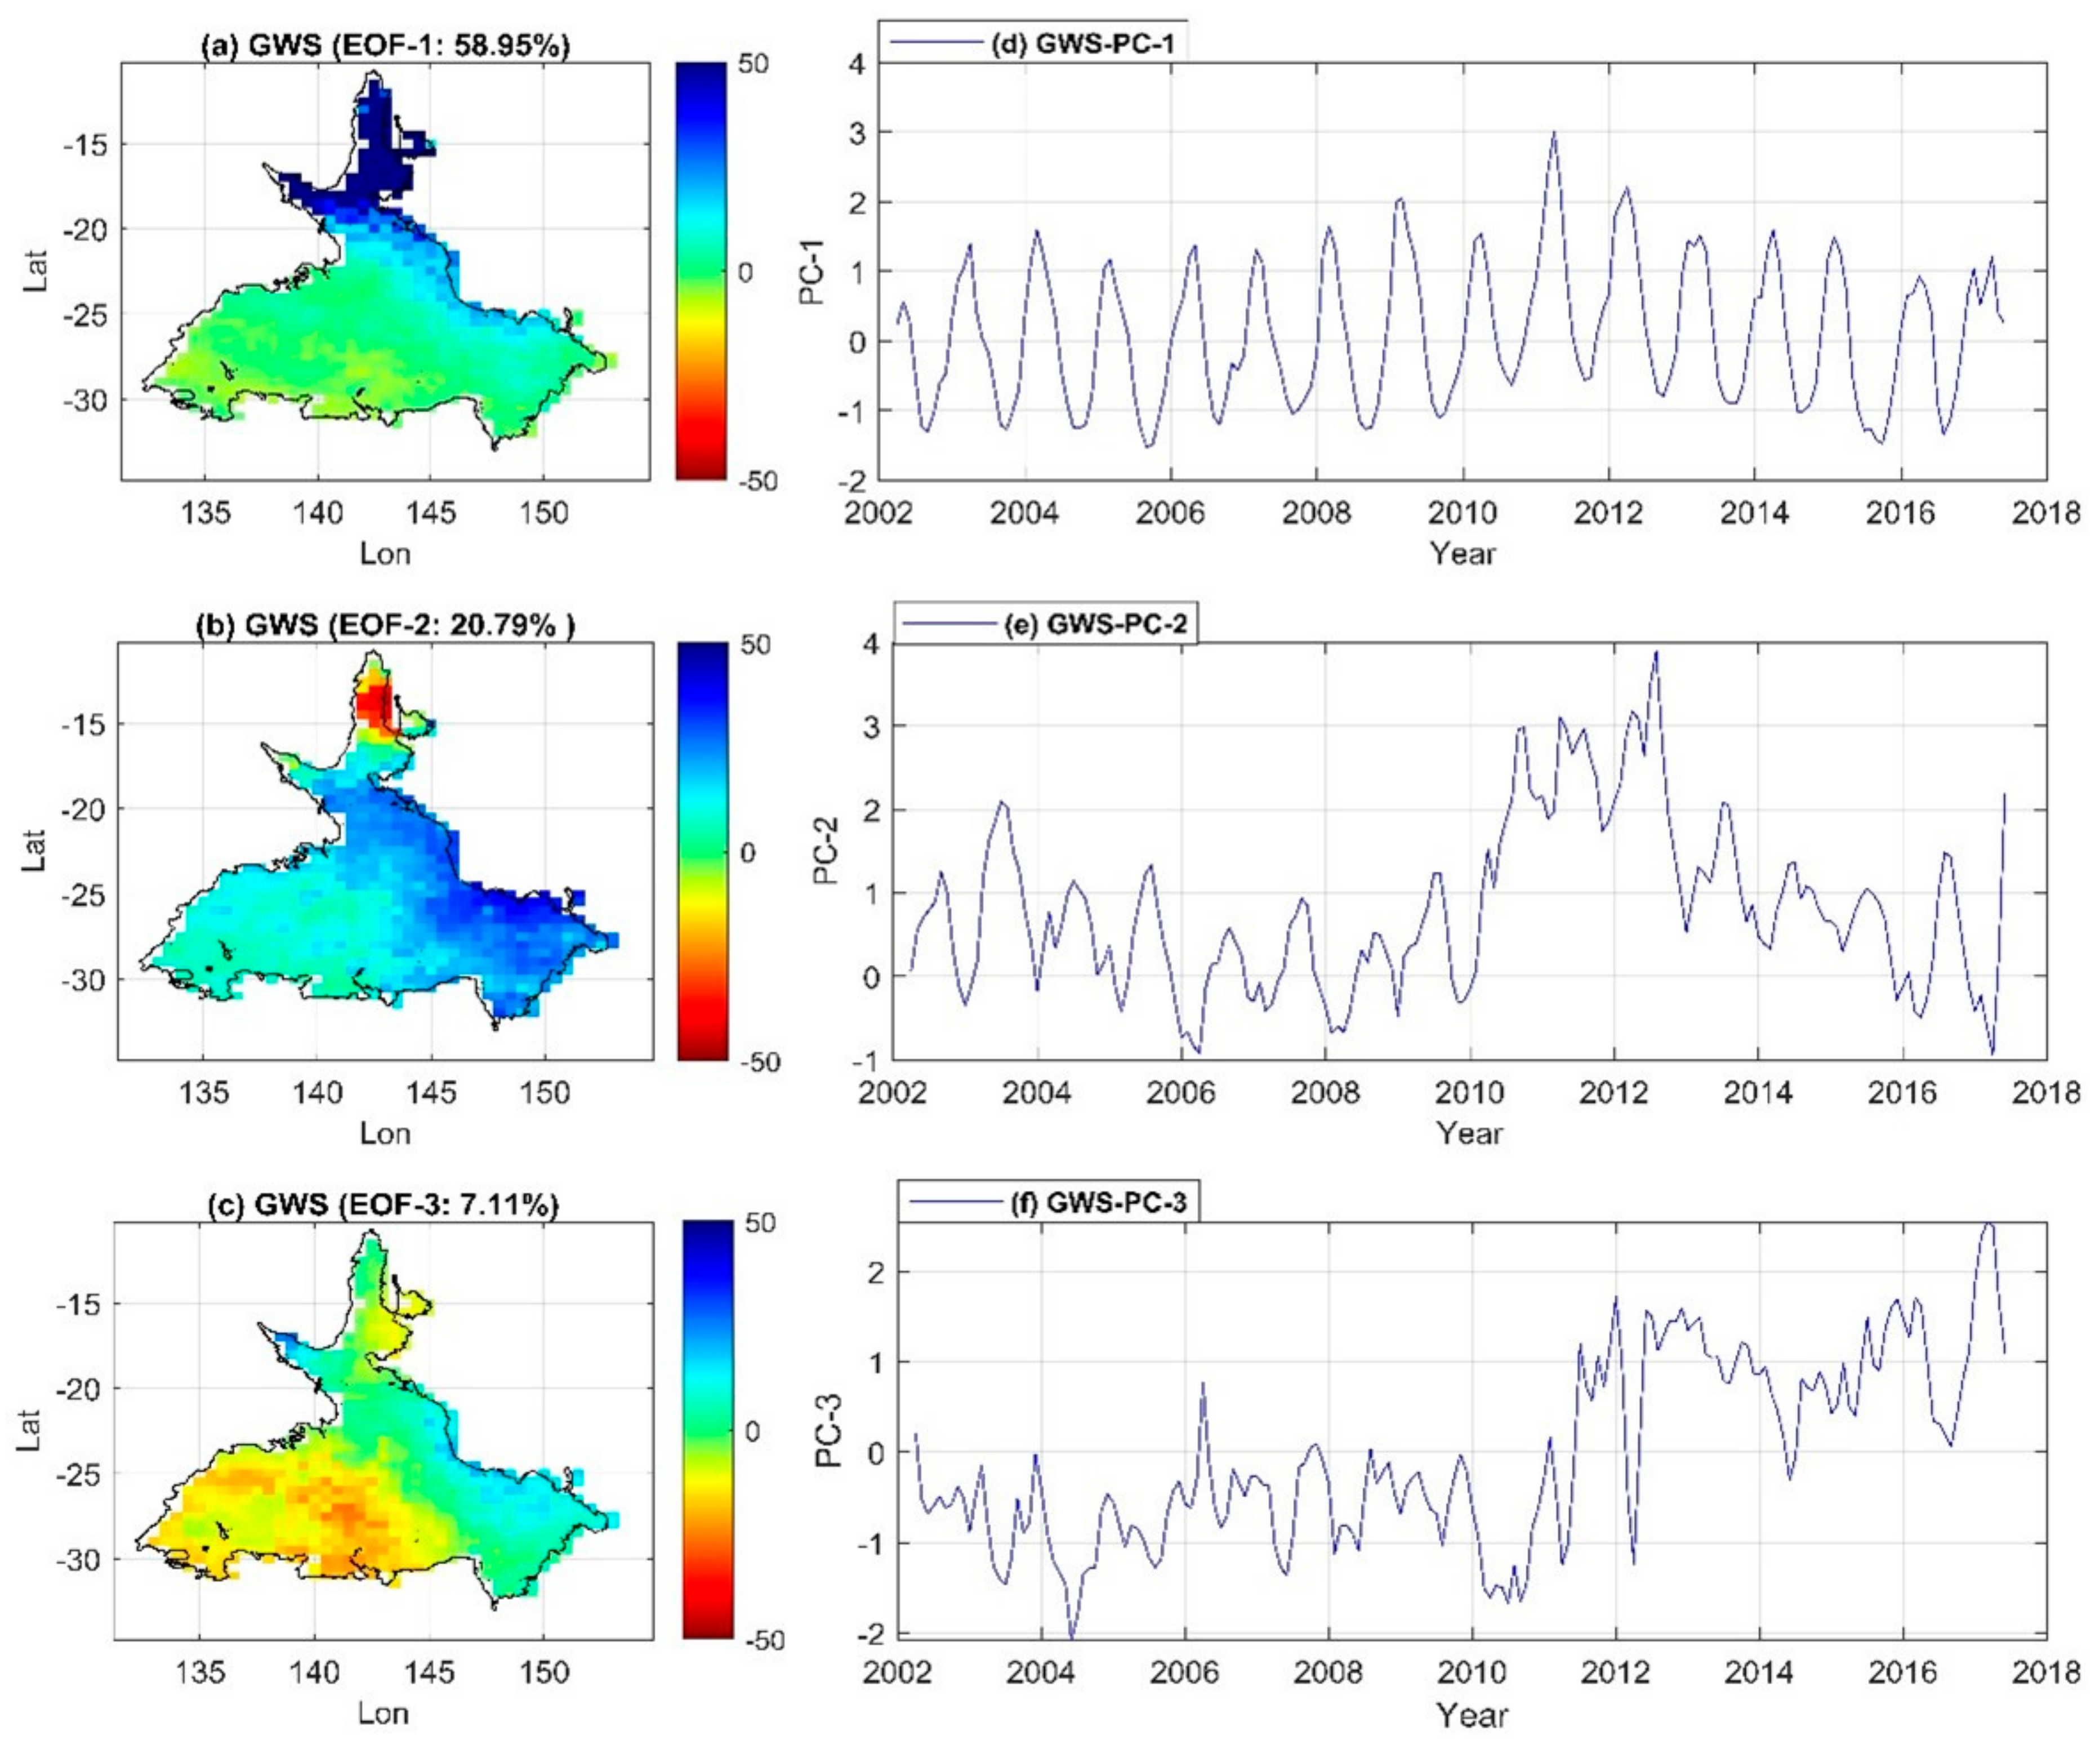Click the GWS-PC-1 legend box

(1032, 42)
